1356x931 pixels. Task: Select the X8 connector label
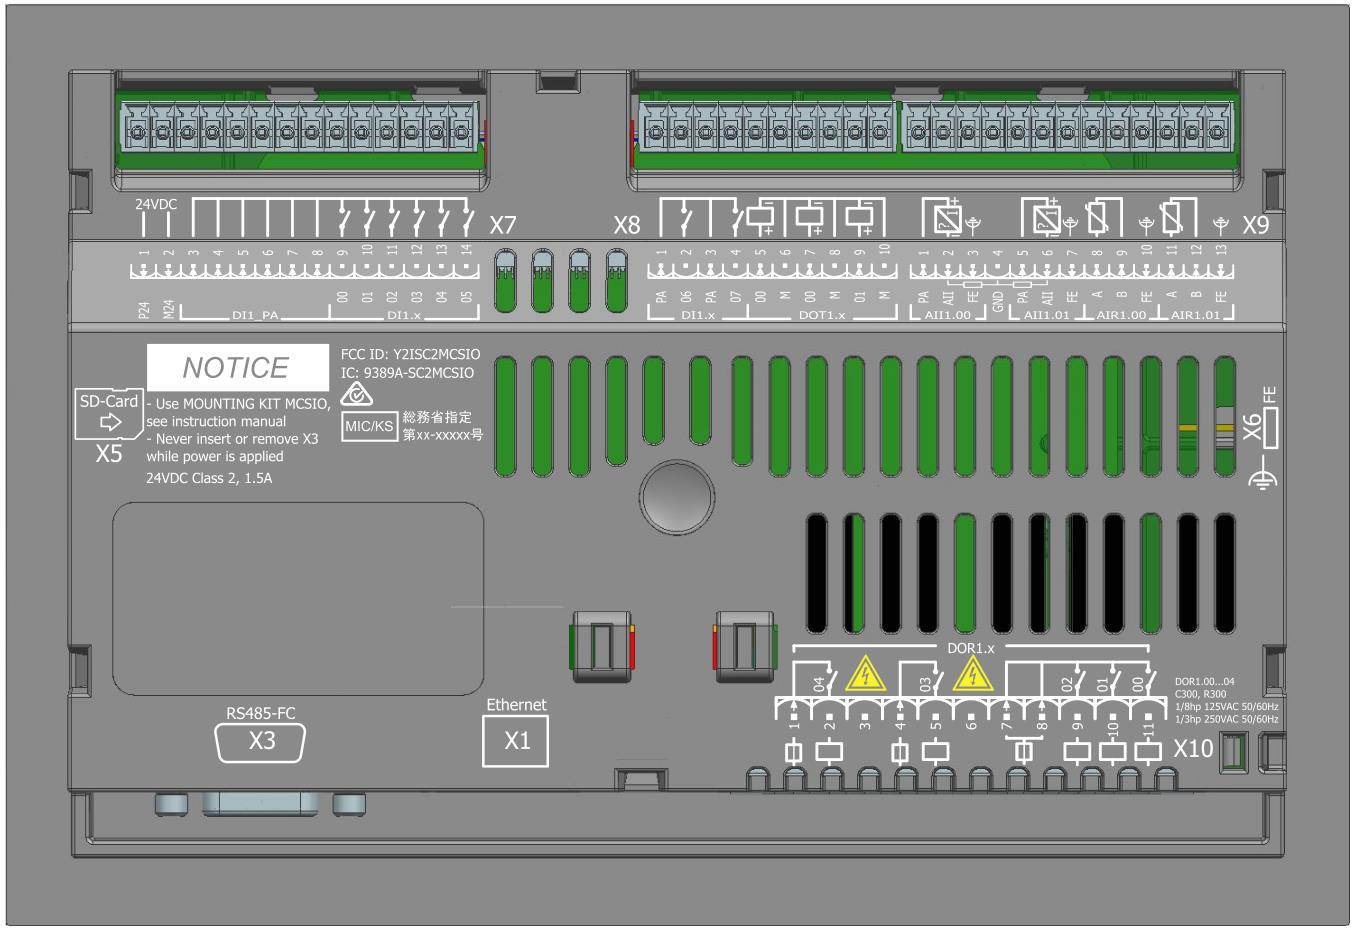627,227
